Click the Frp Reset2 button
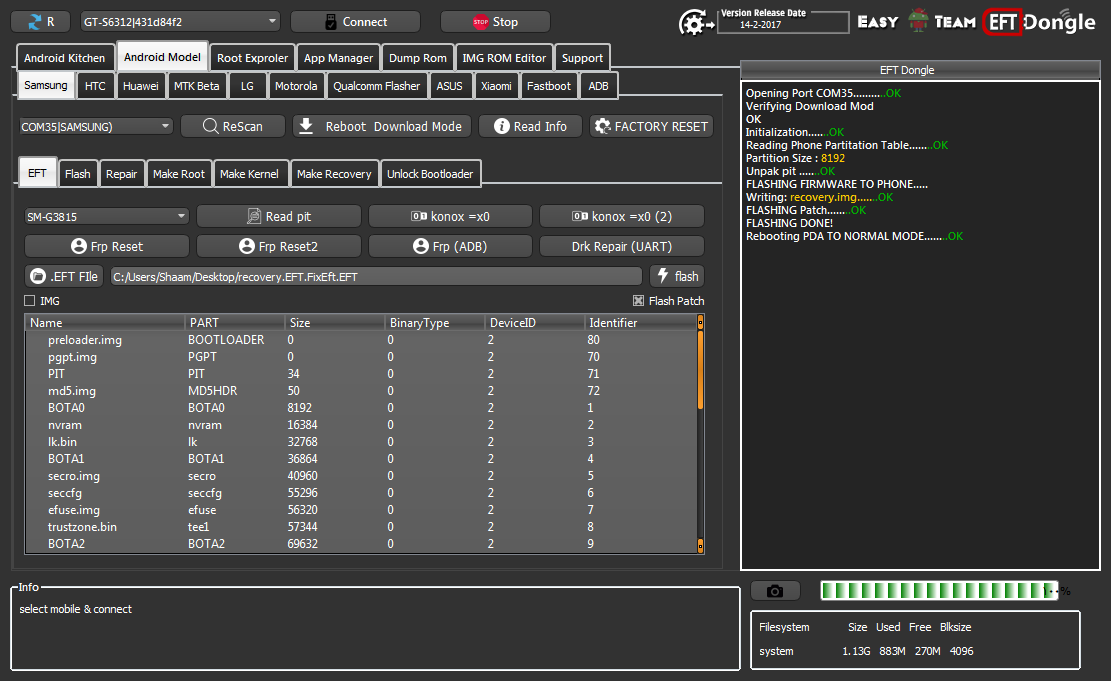This screenshot has height=681, width=1111. click(278, 246)
